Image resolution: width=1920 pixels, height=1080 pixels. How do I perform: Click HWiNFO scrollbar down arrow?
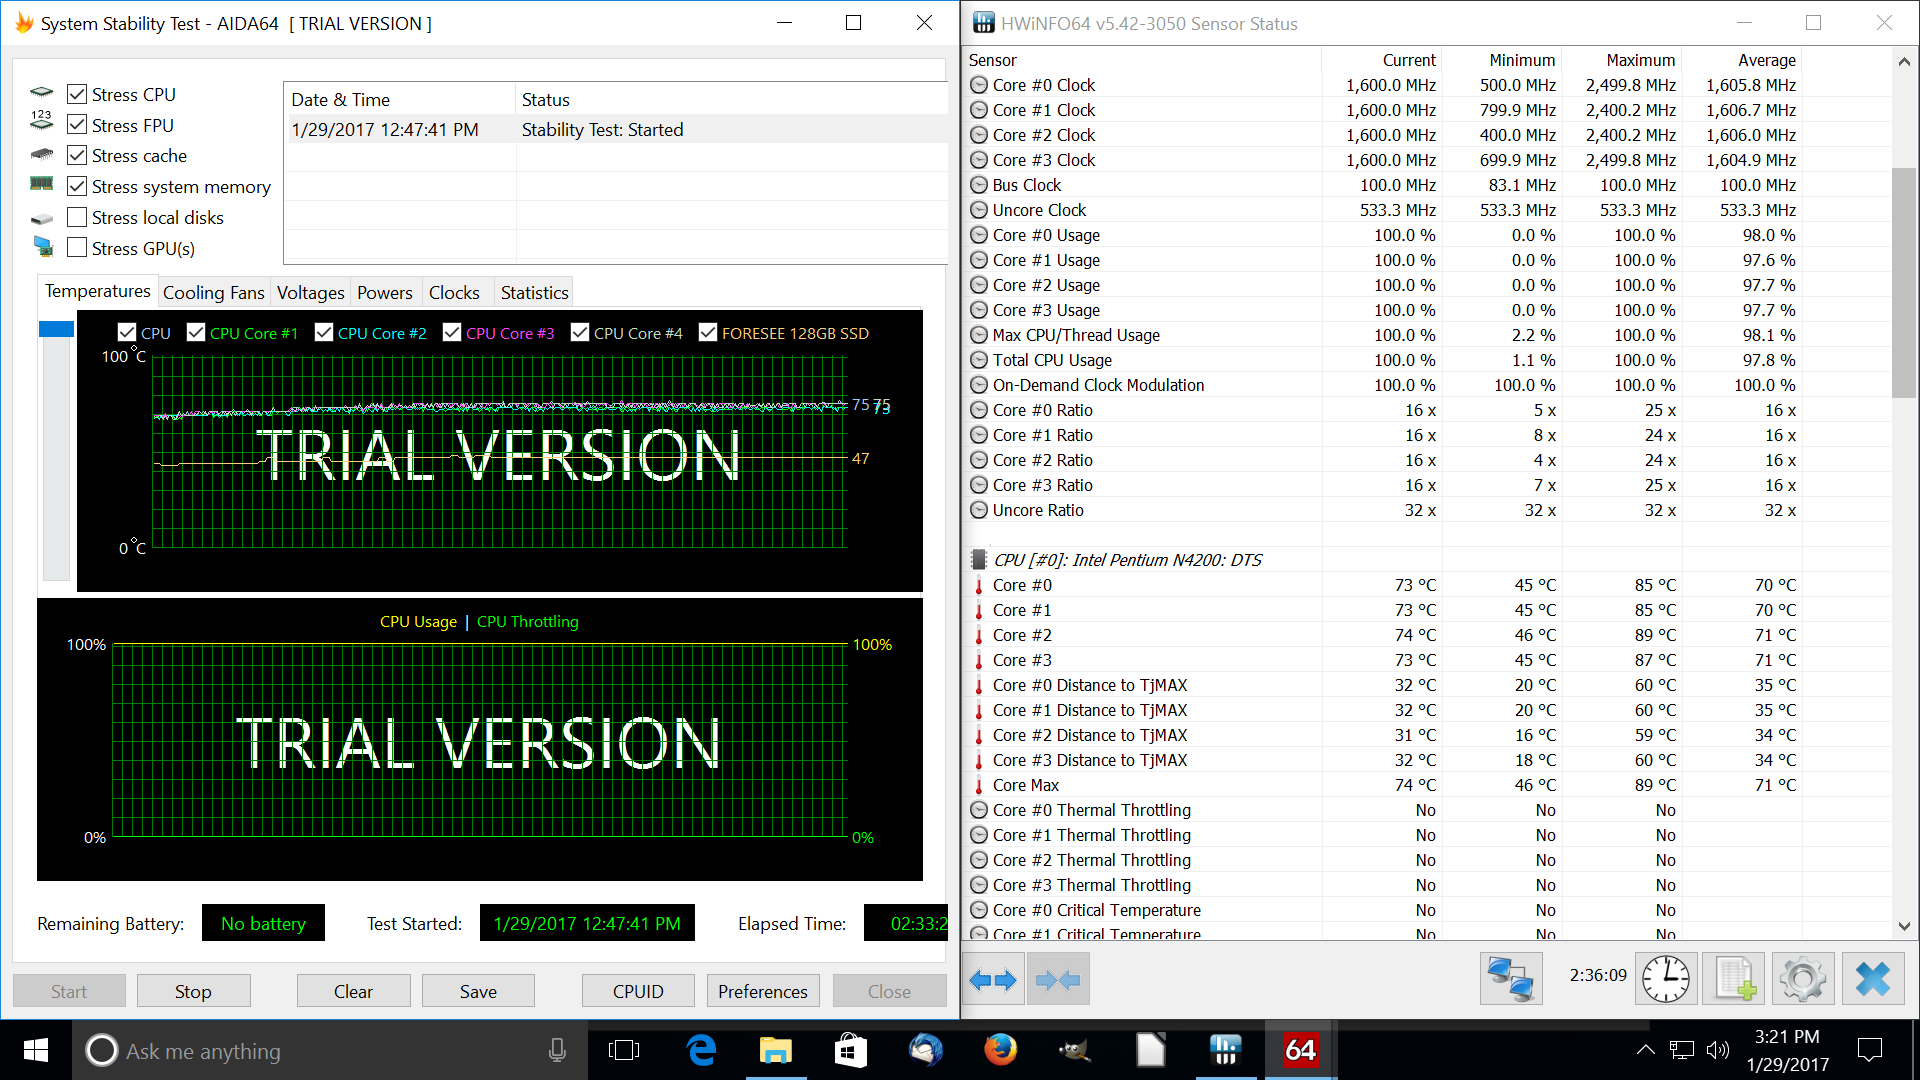(1904, 926)
